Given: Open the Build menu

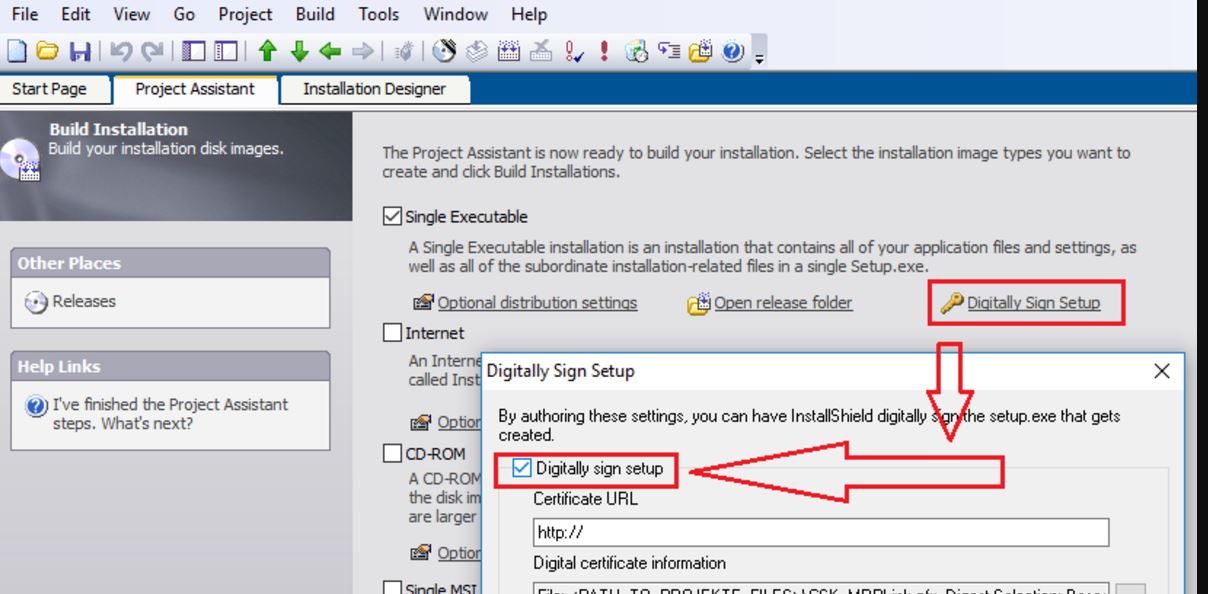Looking at the screenshot, I should click(x=314, y=14).
